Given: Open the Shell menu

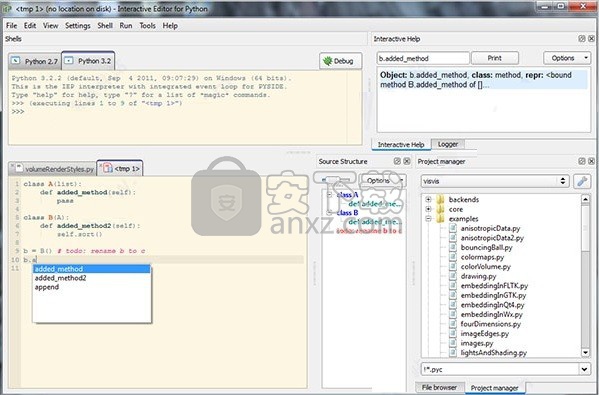Looking at the screenshot, I should 105,26.
